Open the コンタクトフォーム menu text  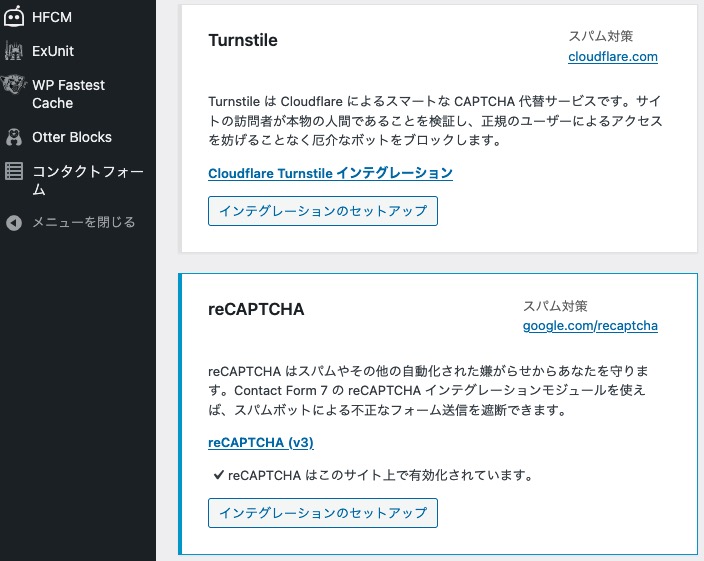(86, 180)
